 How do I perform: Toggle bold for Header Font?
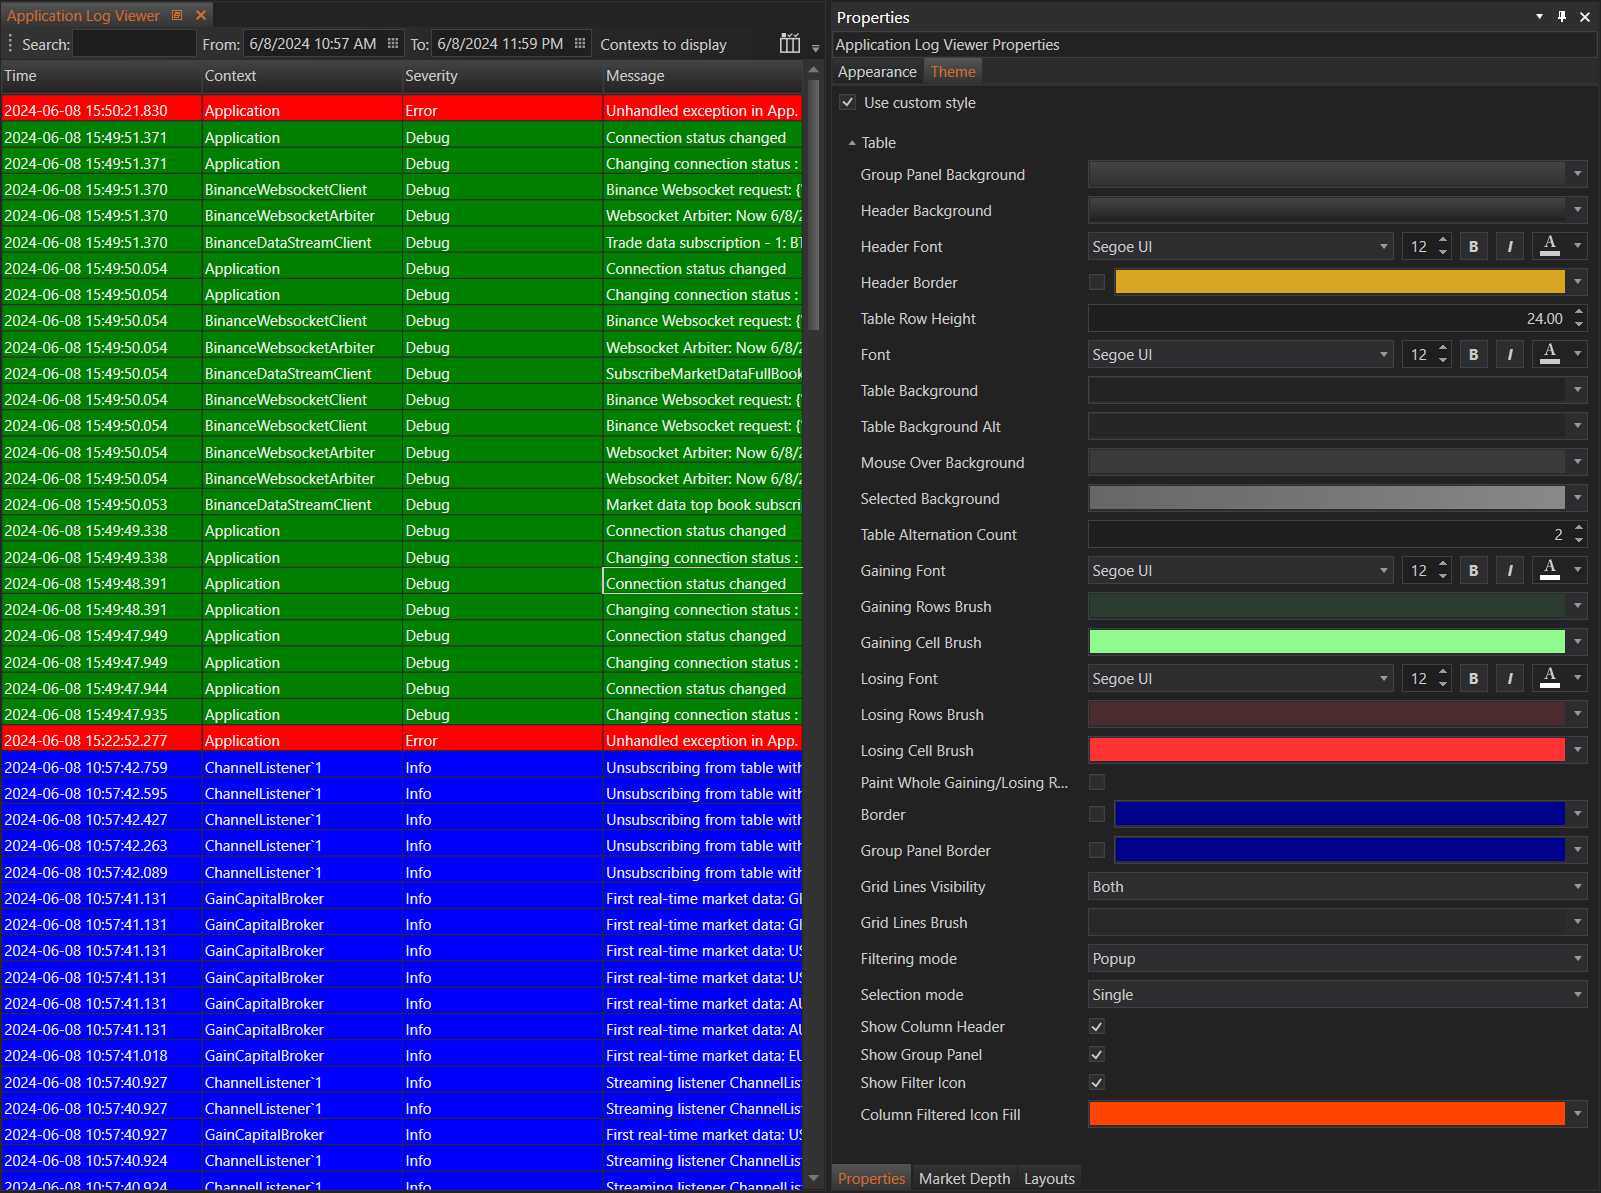[1473, 247]
